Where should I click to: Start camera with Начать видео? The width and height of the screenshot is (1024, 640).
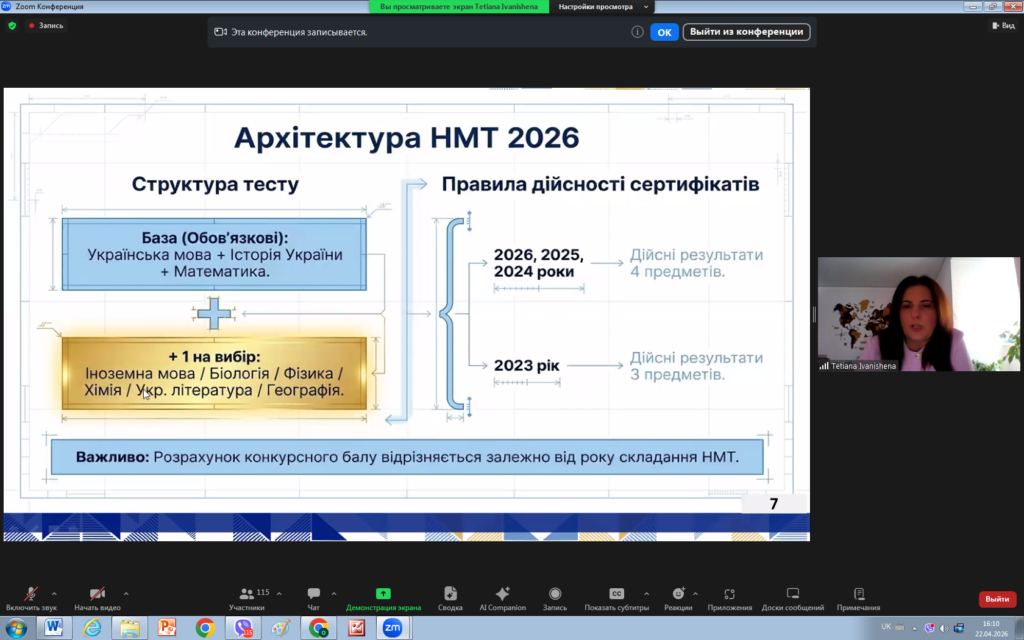coord(97,595)
